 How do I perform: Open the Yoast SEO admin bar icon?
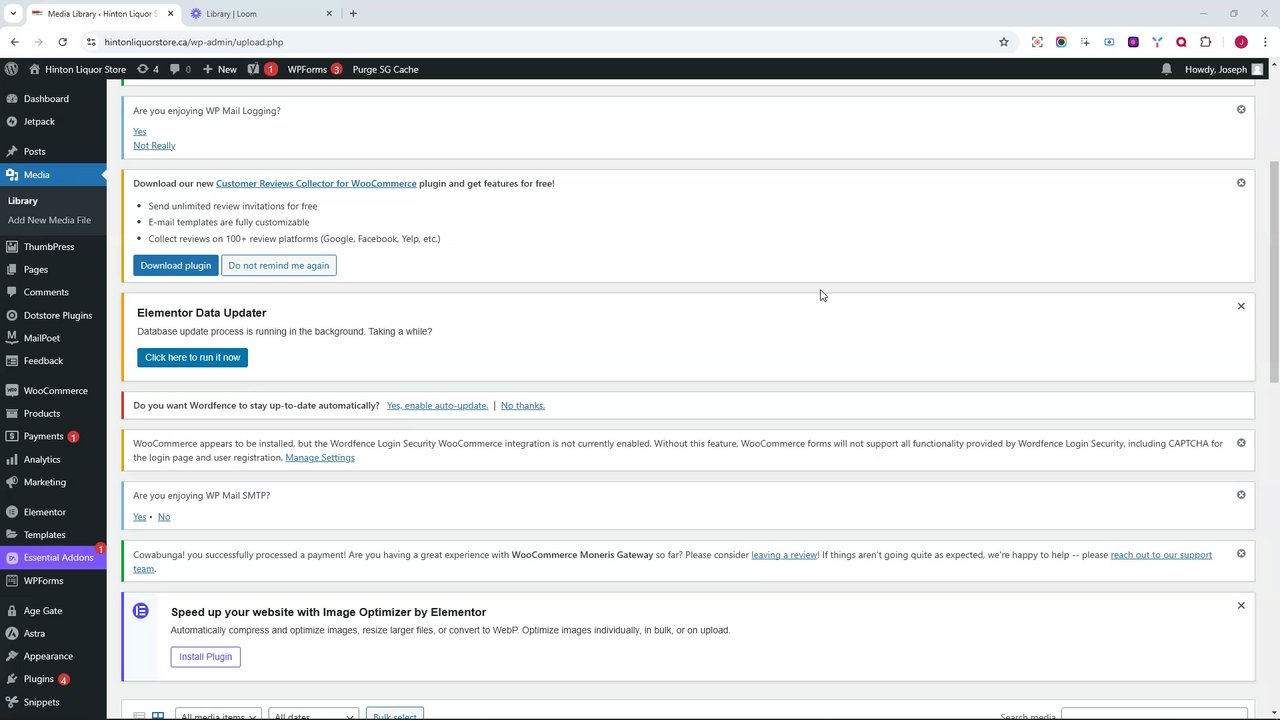[262, 69]
